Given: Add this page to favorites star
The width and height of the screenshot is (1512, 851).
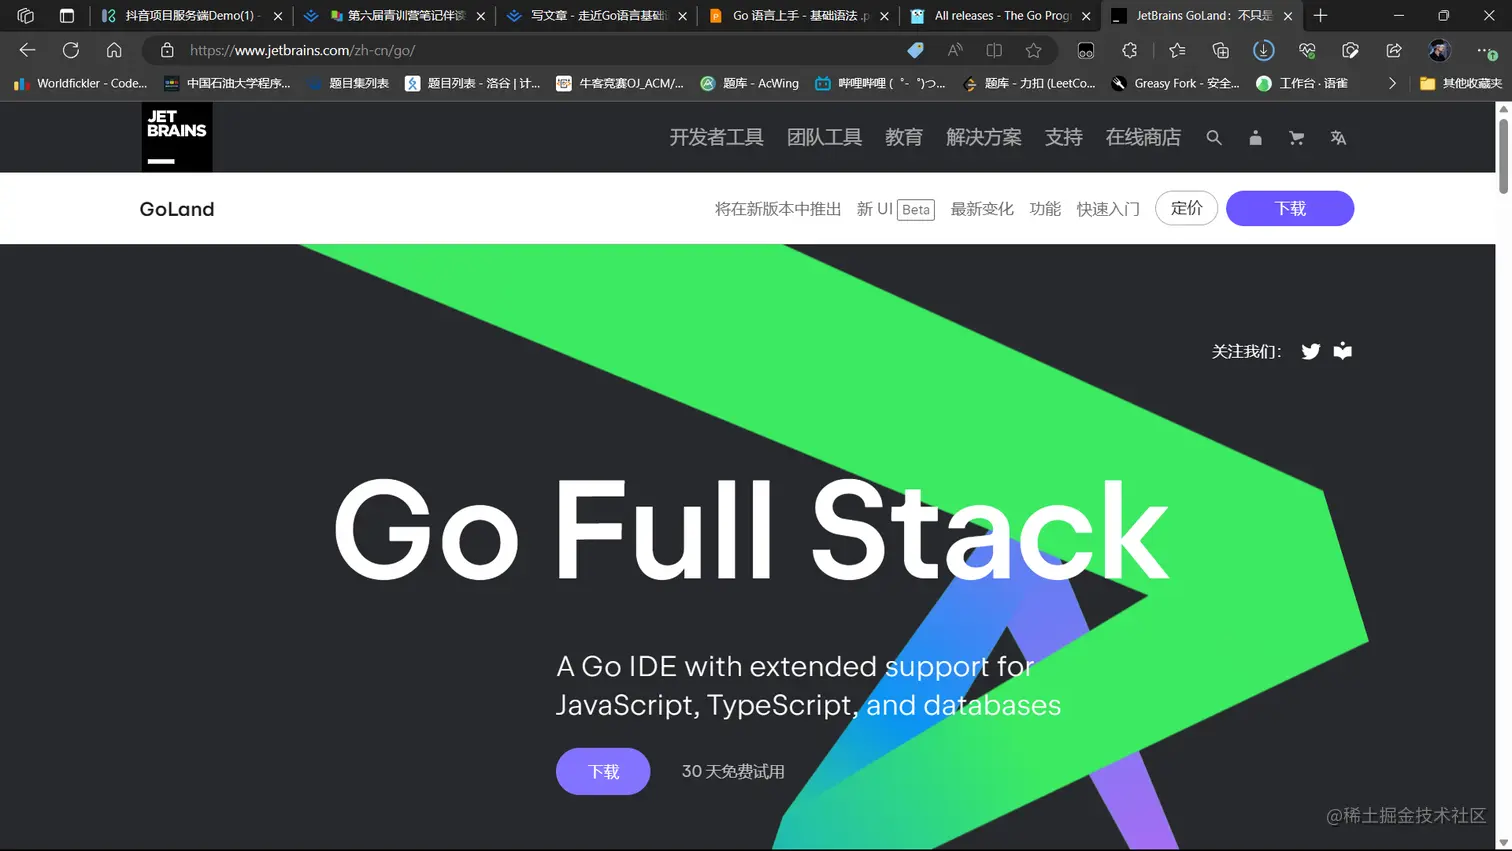Looking at the screenshot, I should pyautogui.click(x=1033, y=50).
